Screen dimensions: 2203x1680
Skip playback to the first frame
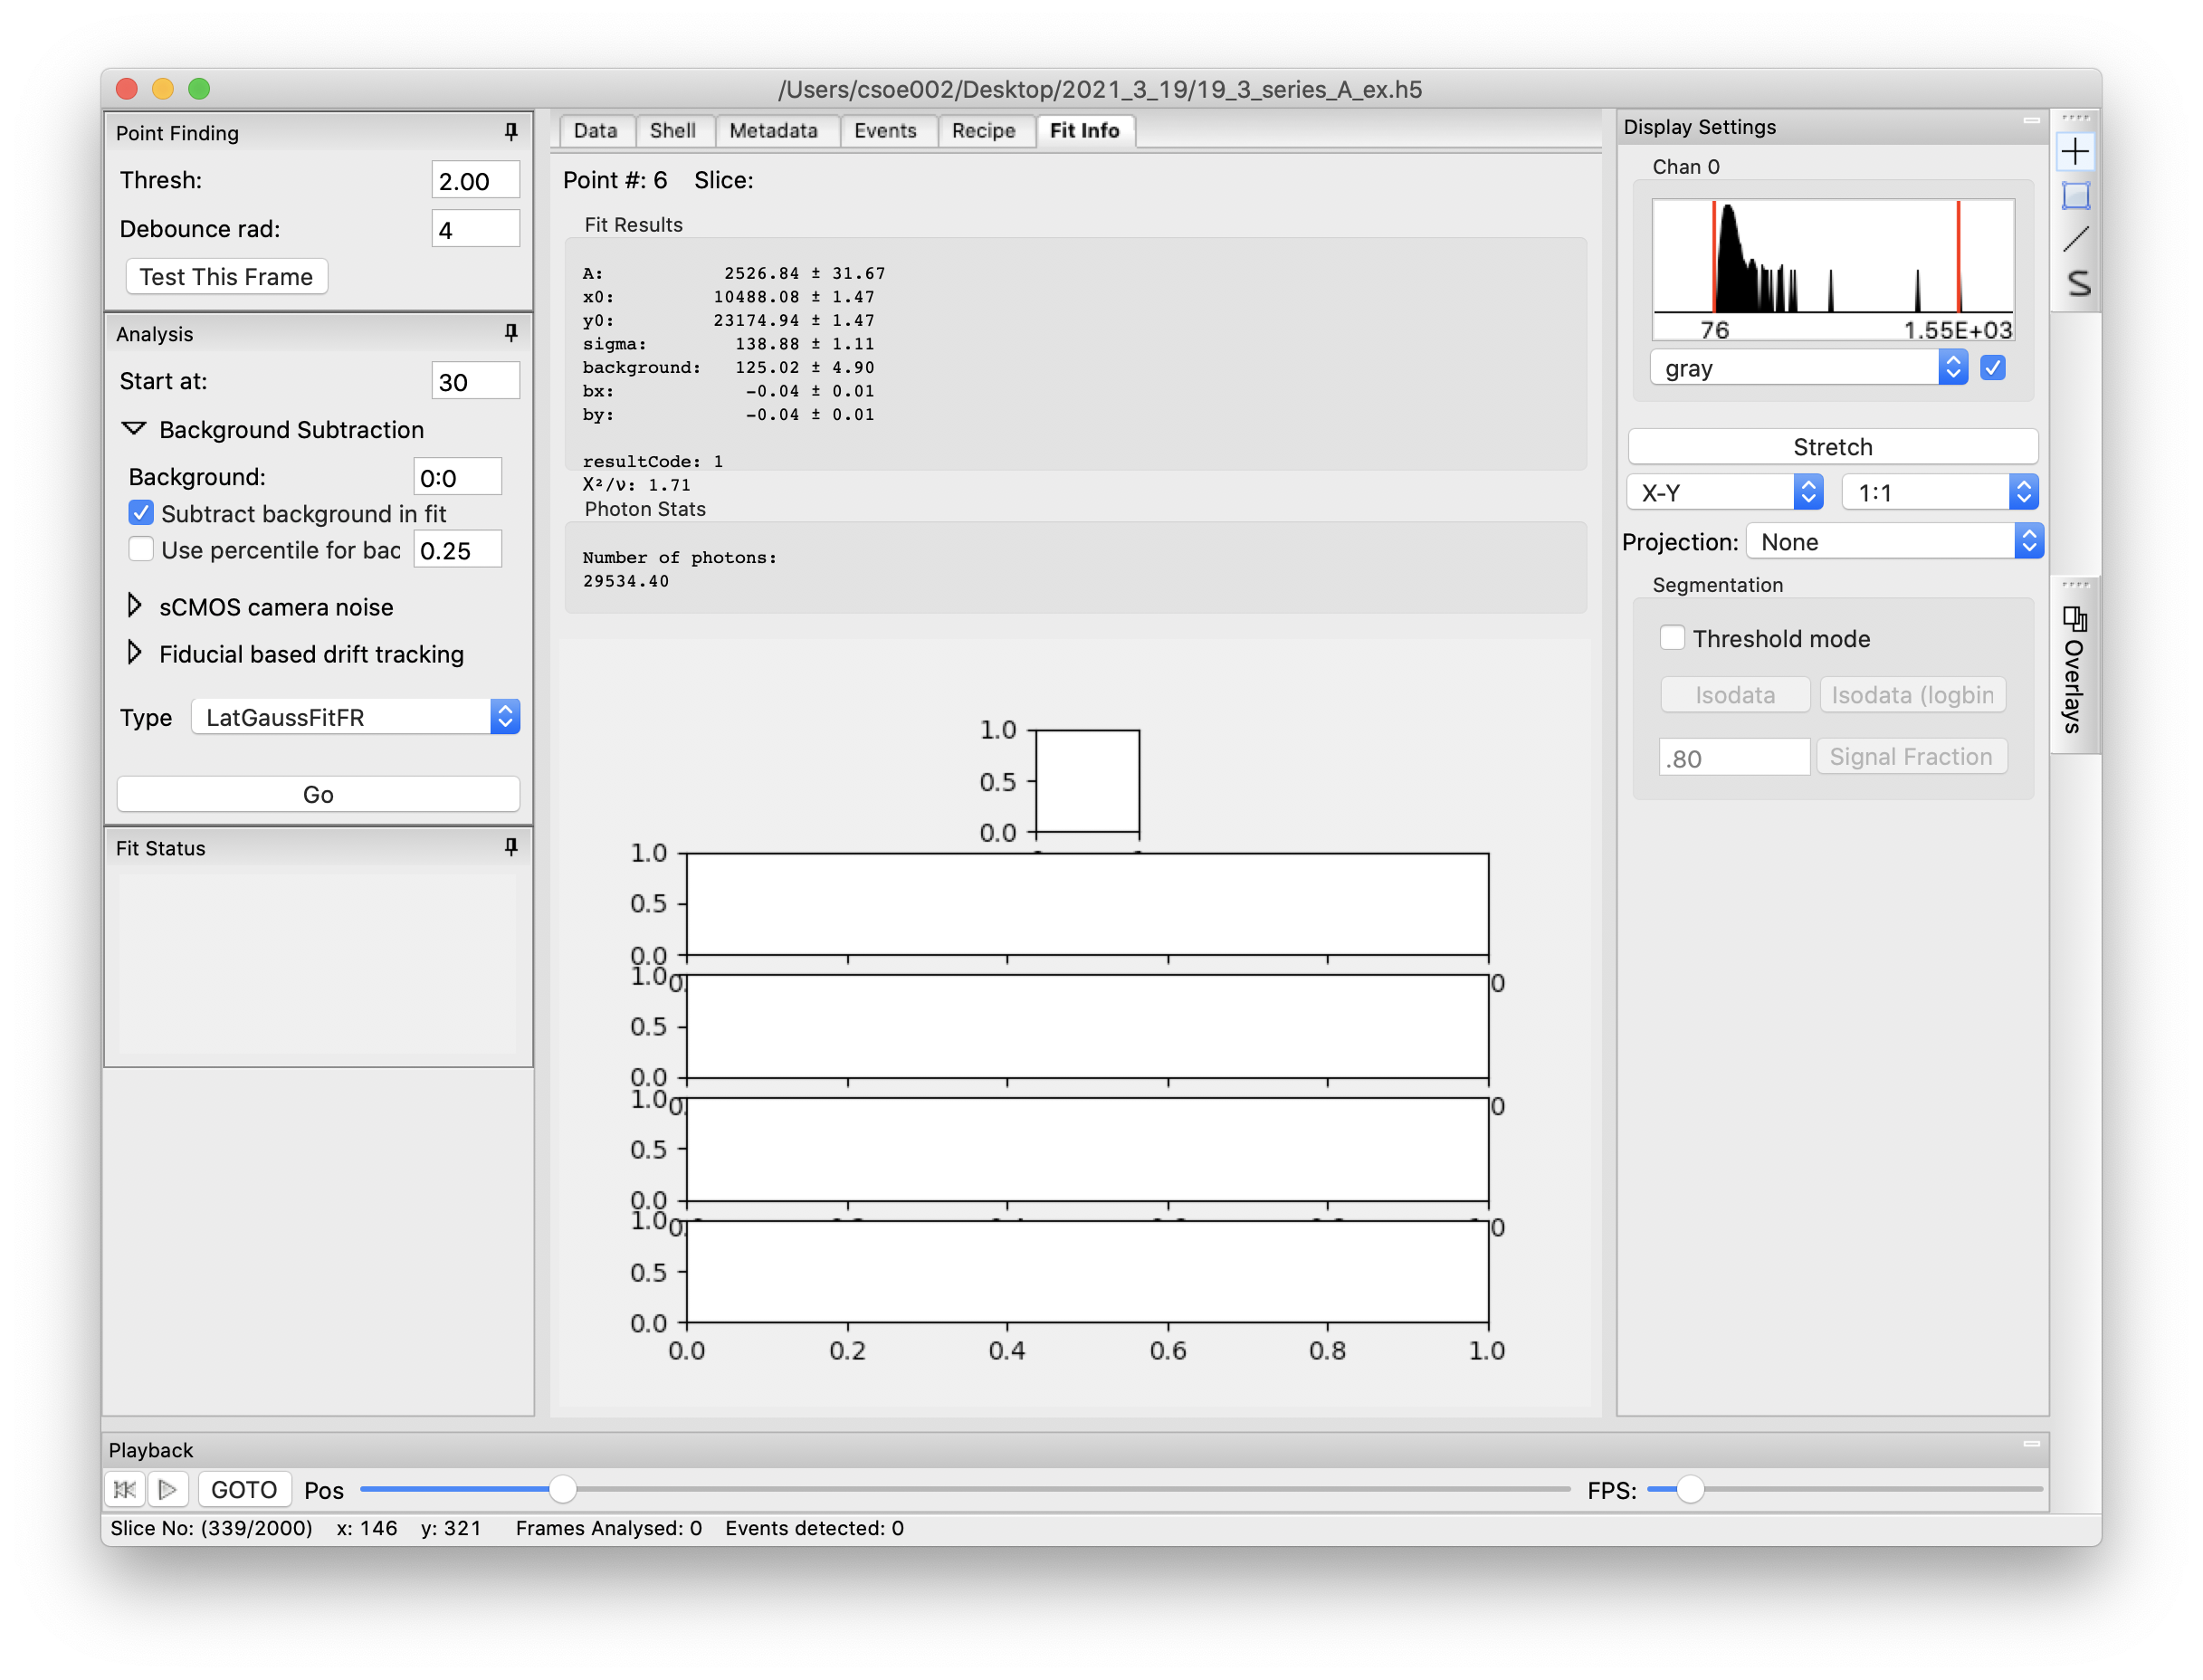(x=125, y=1489)
